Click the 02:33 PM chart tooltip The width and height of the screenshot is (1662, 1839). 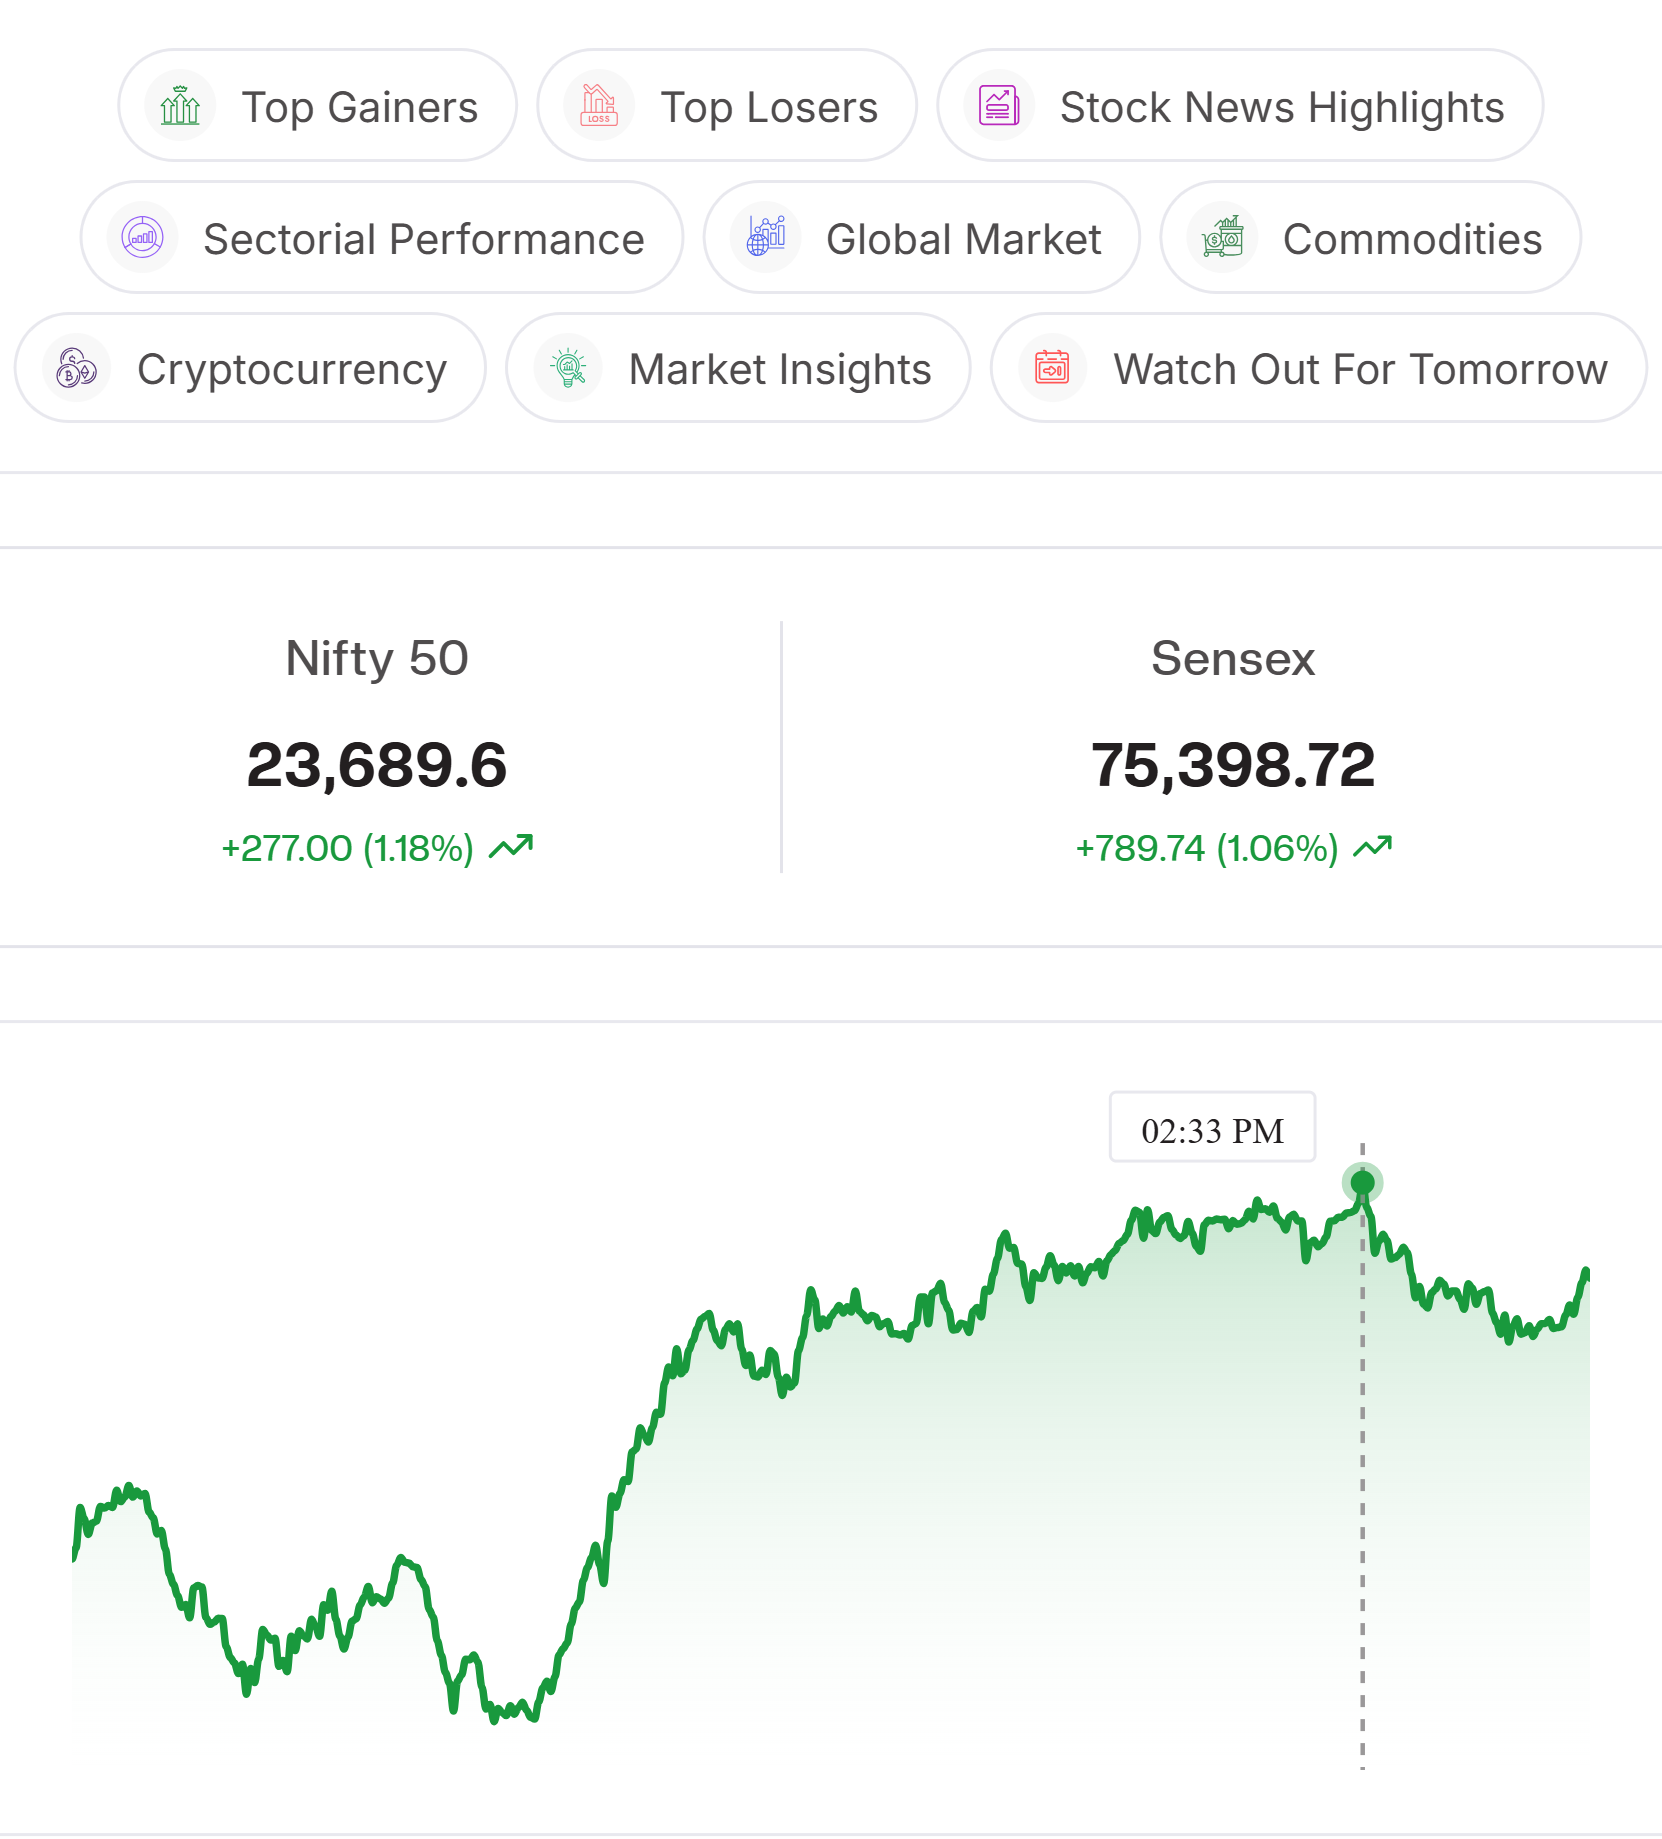coord(1212,1127)
